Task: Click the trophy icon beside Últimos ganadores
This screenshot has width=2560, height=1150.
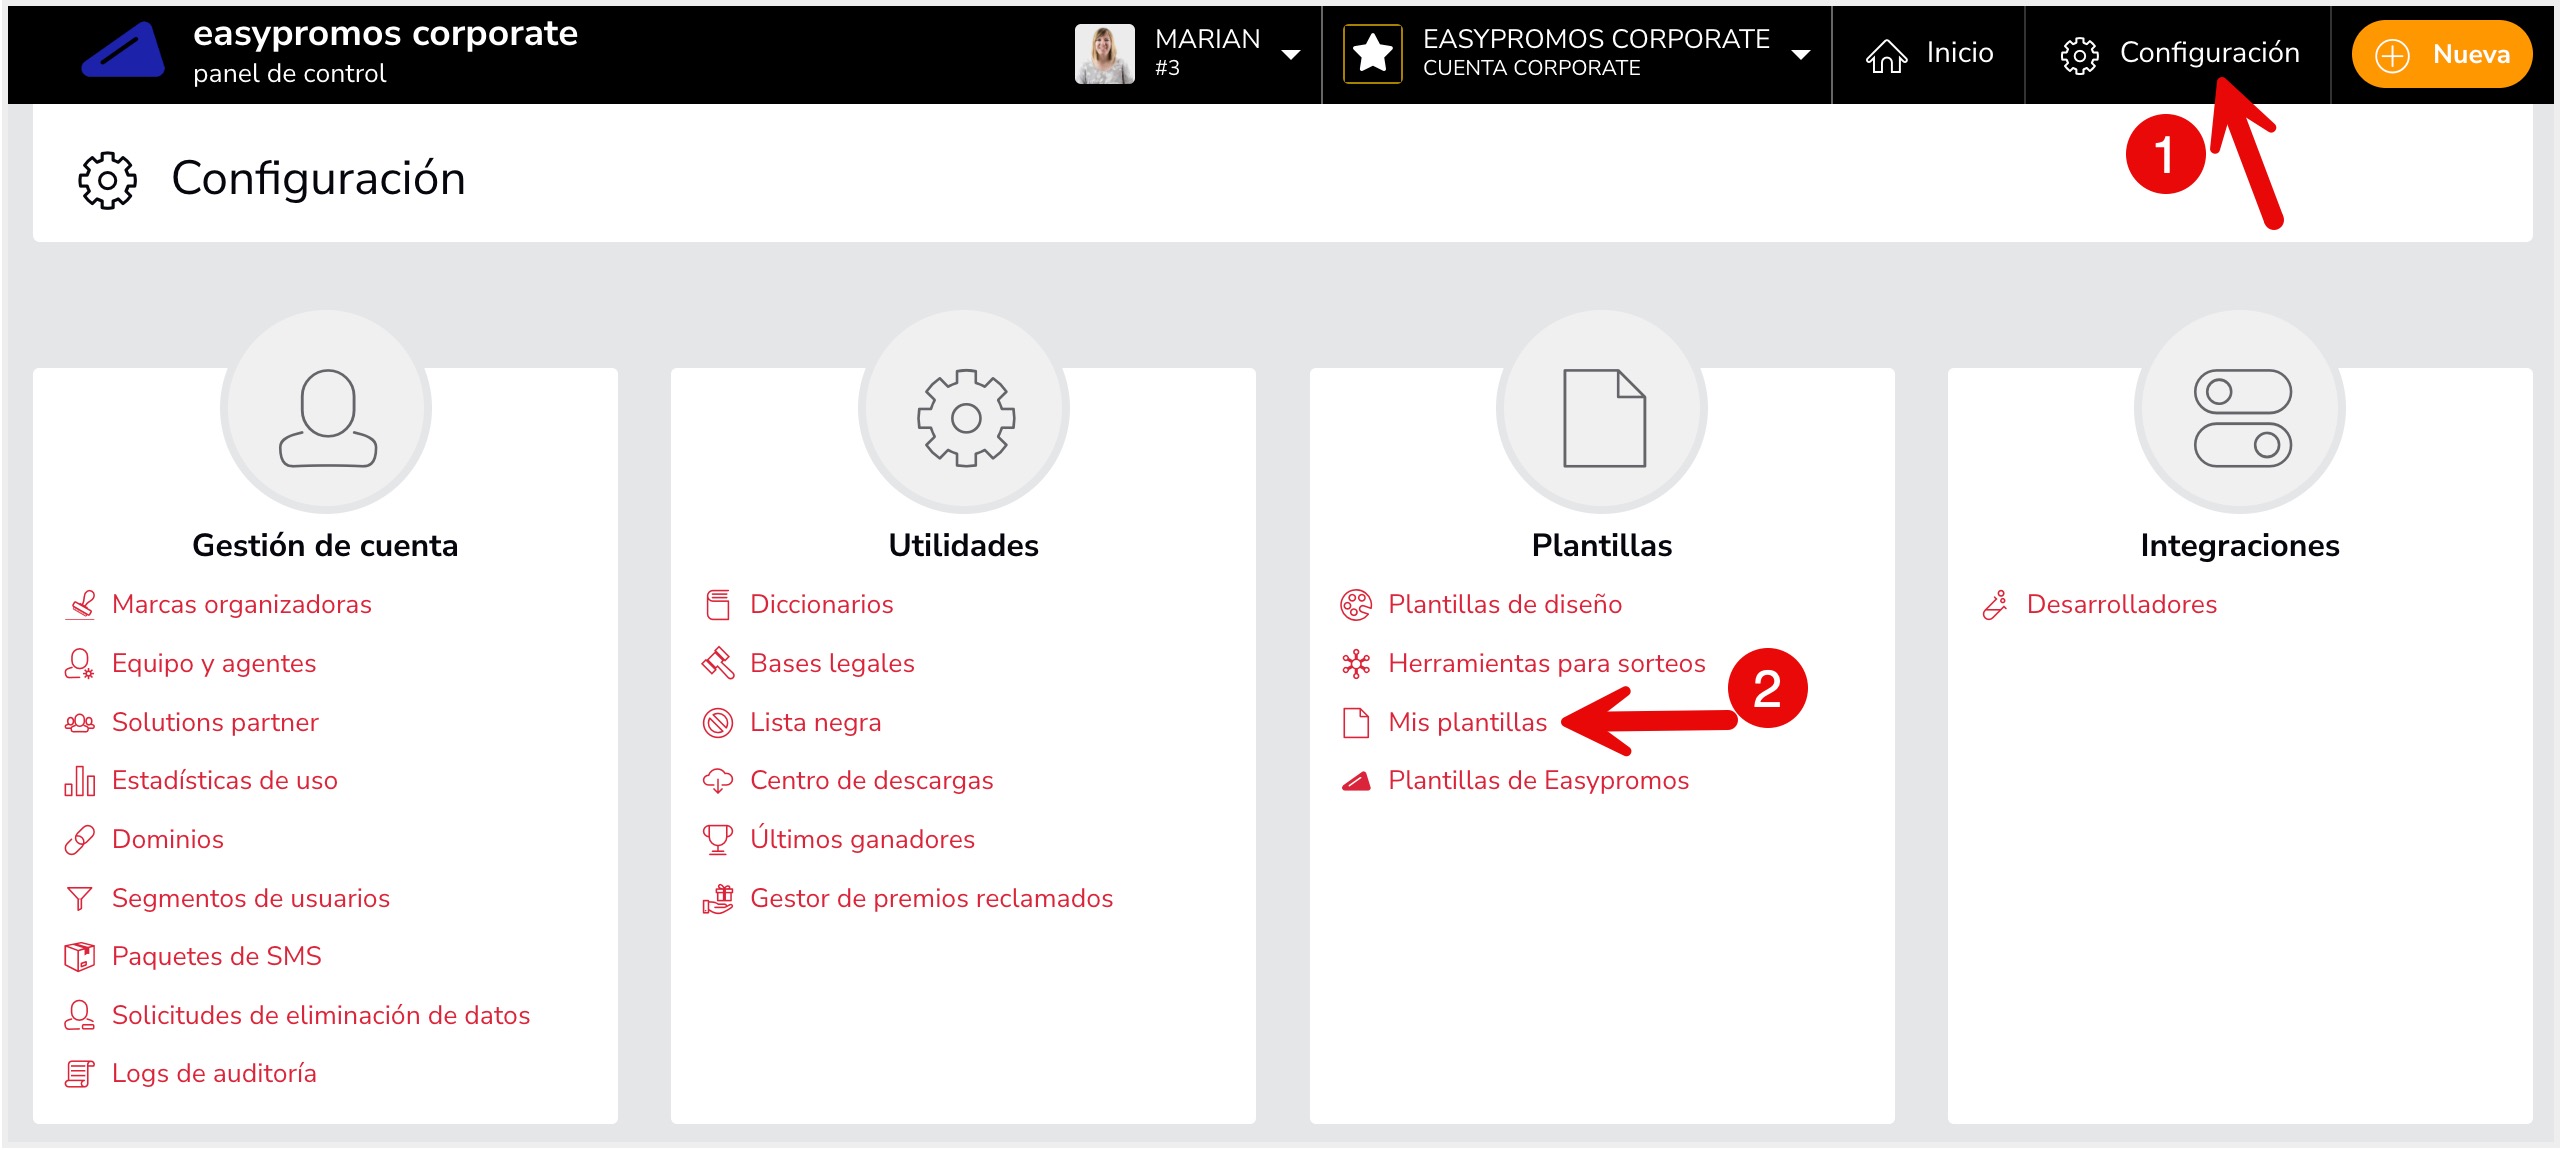Action: click(718, 840)
